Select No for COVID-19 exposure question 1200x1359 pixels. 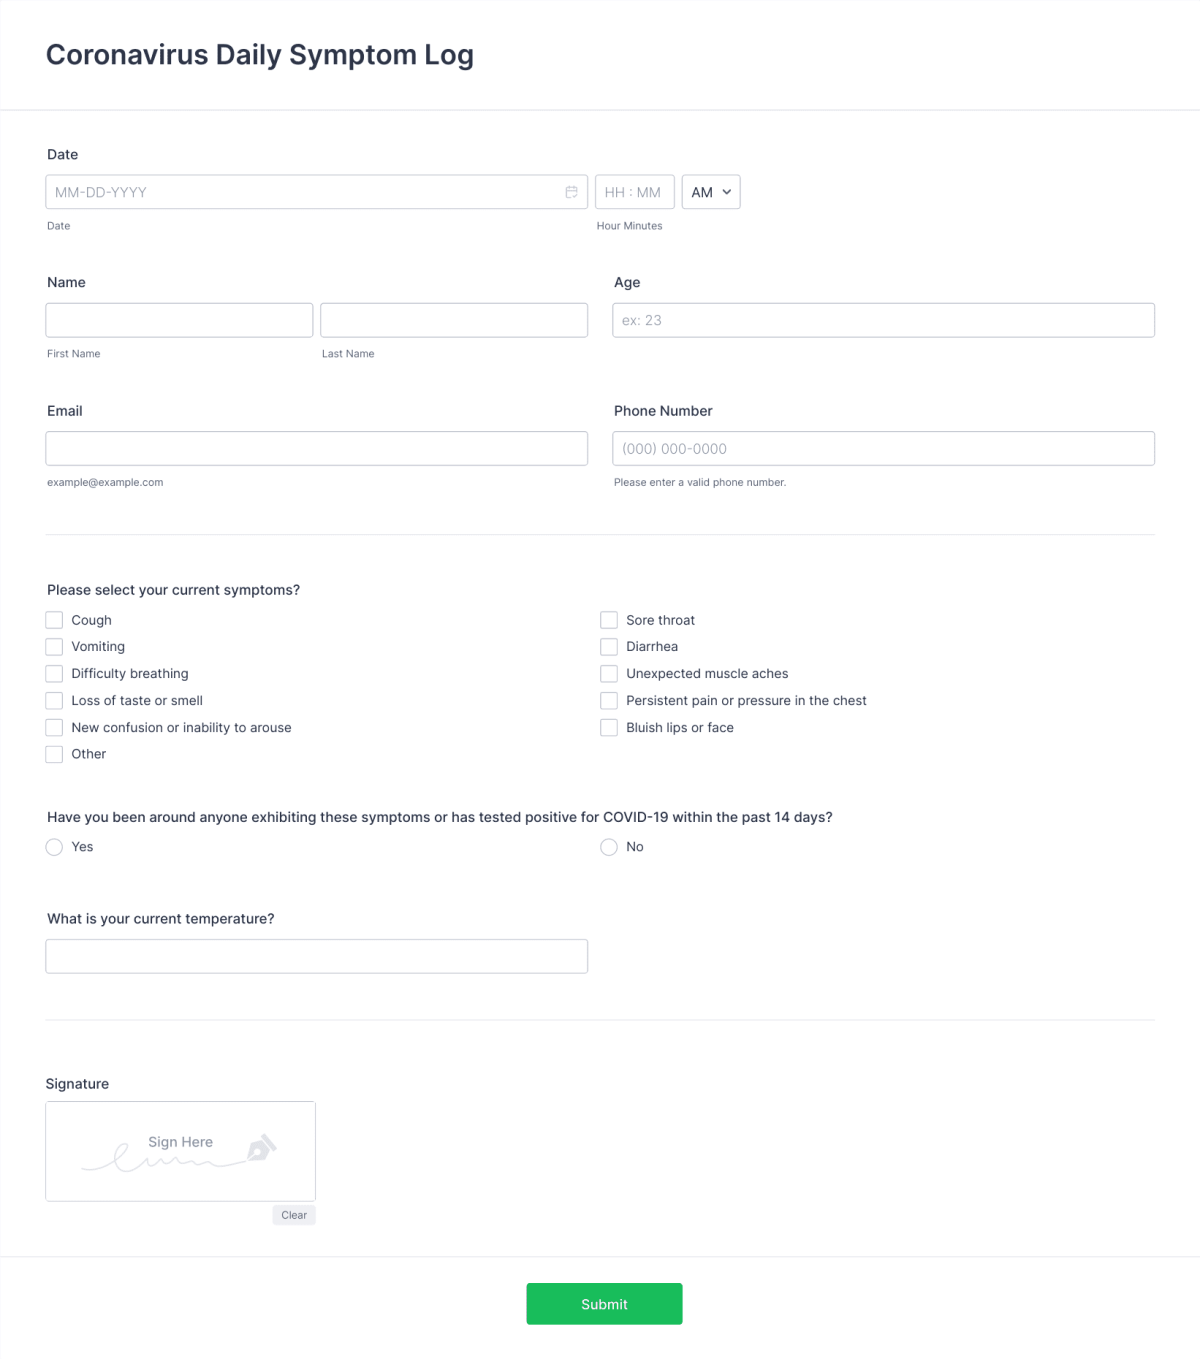609,847
